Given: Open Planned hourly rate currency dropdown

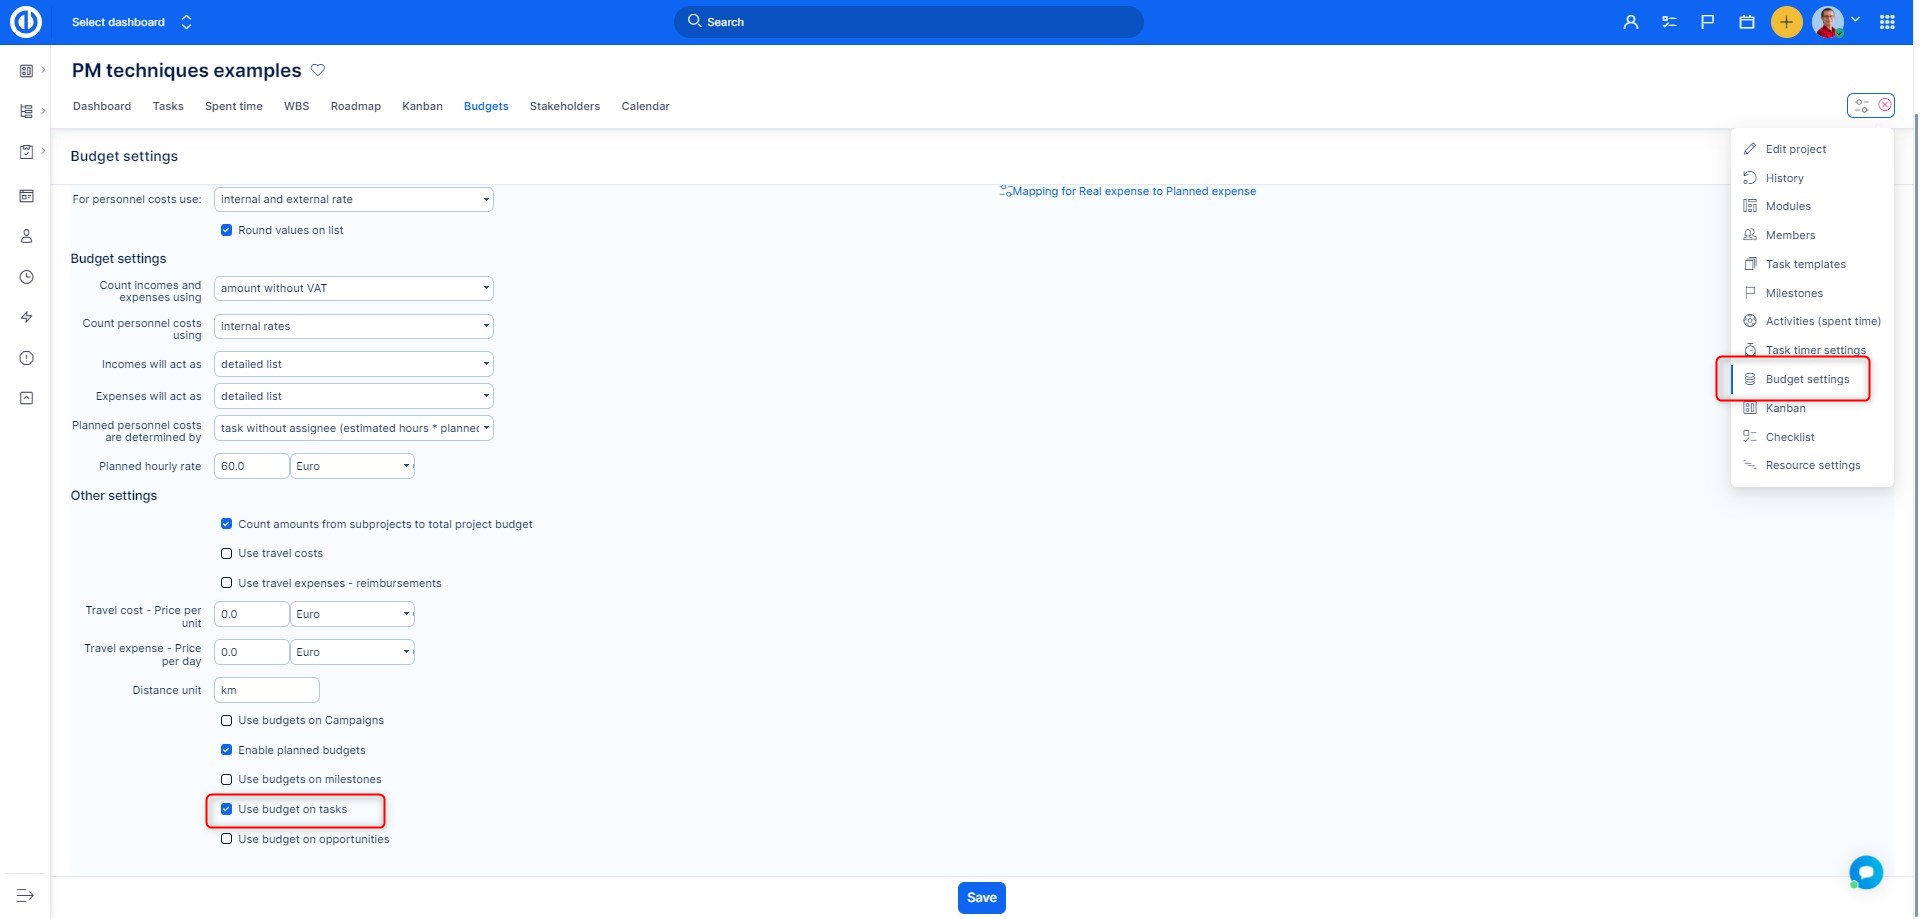Looking at the screenshot, I should [x=353, y=467].
